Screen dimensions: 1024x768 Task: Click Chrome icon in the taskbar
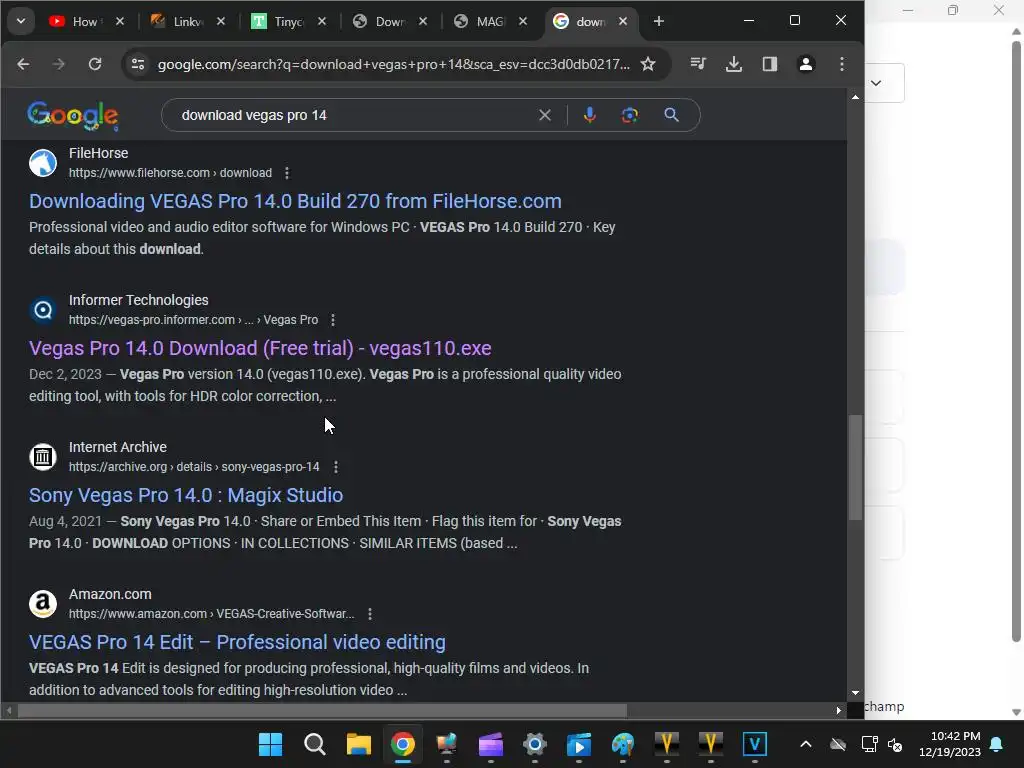(x=403, y=744)
